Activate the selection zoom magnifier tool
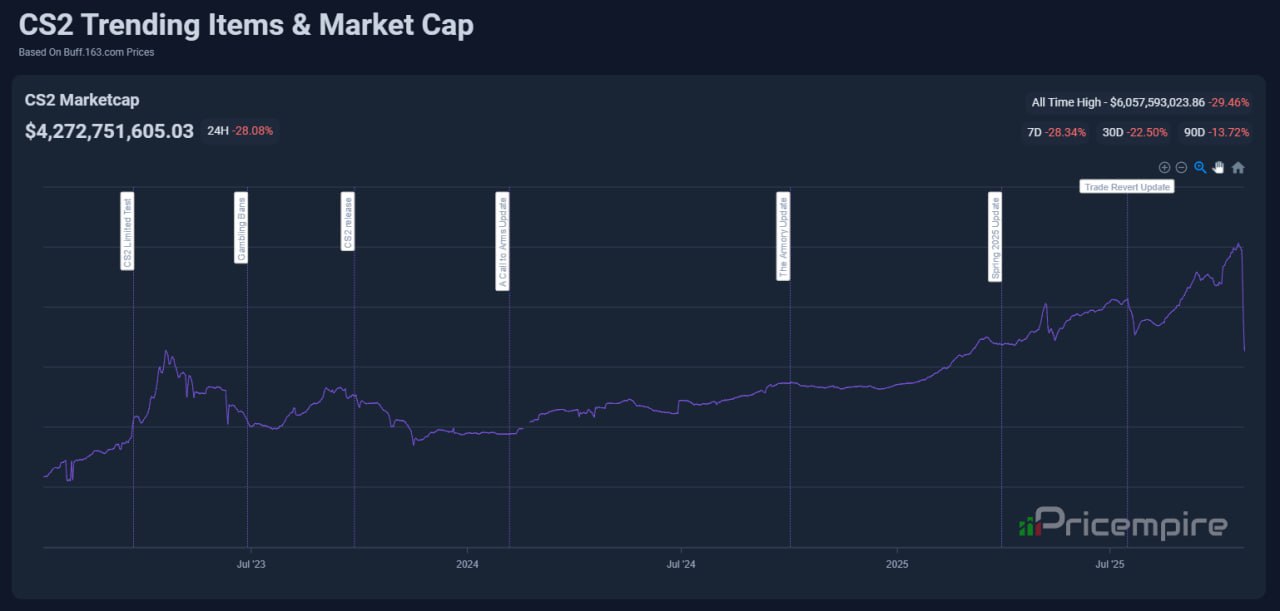This screenshot has width=1280, height=611. (x=1200, y=168)
